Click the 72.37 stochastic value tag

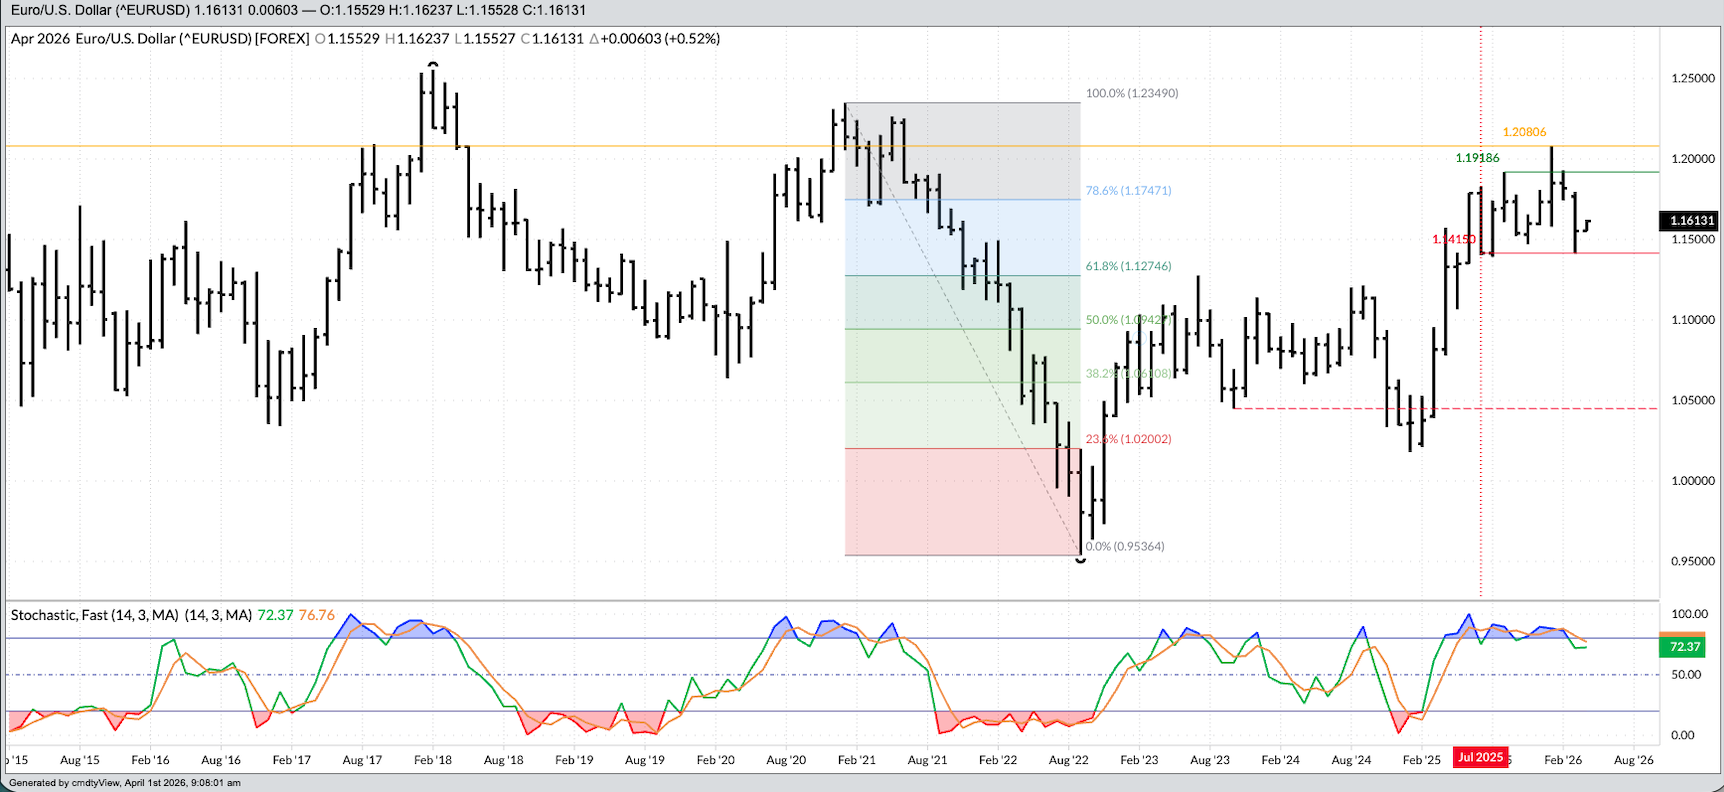tap(1684, 647)
